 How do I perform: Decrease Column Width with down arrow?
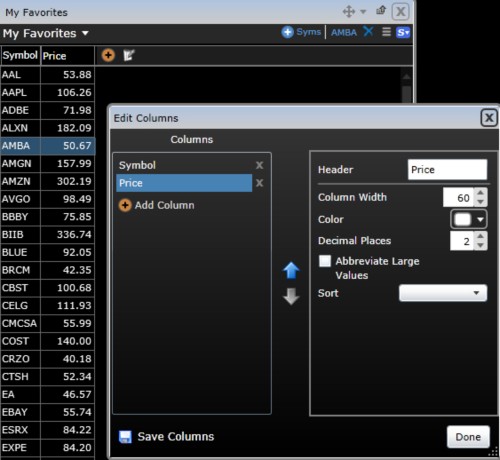(x=480, y=202)
